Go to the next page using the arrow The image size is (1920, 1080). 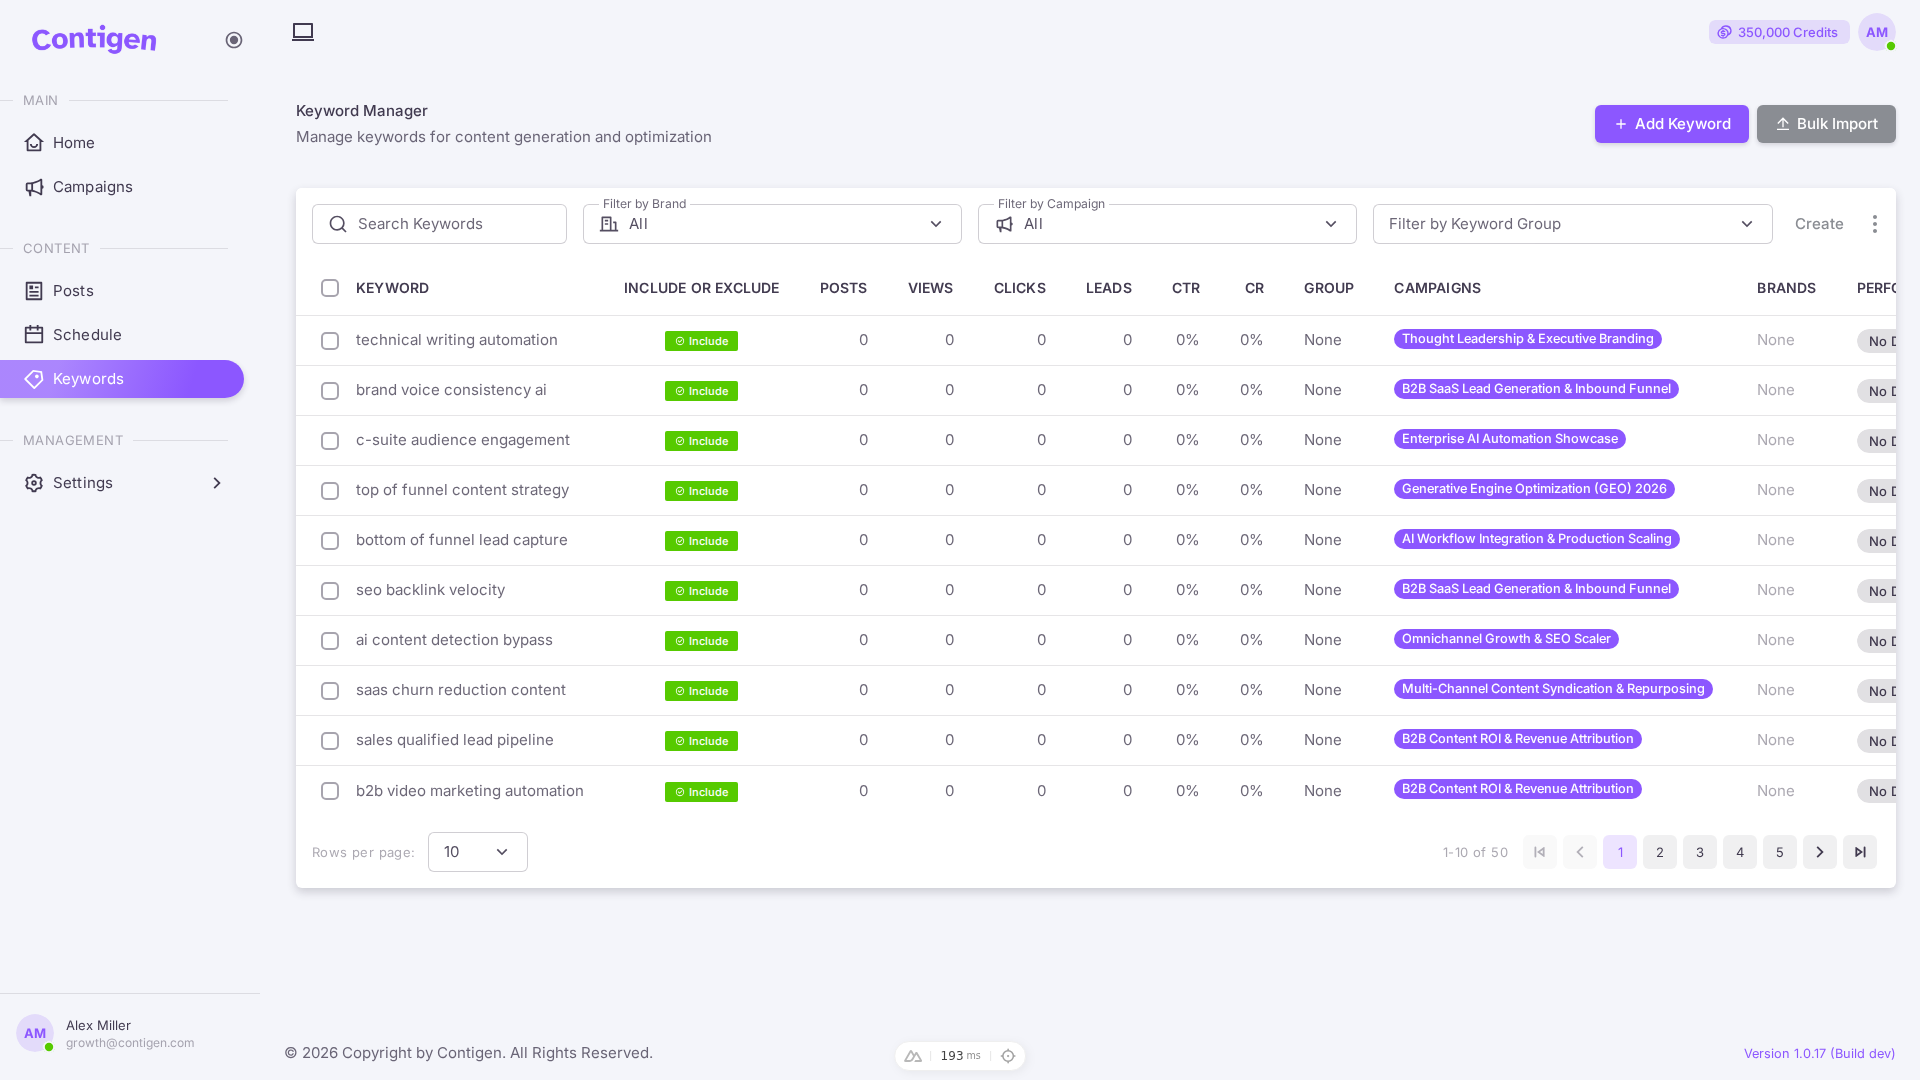click(1820, 852)
